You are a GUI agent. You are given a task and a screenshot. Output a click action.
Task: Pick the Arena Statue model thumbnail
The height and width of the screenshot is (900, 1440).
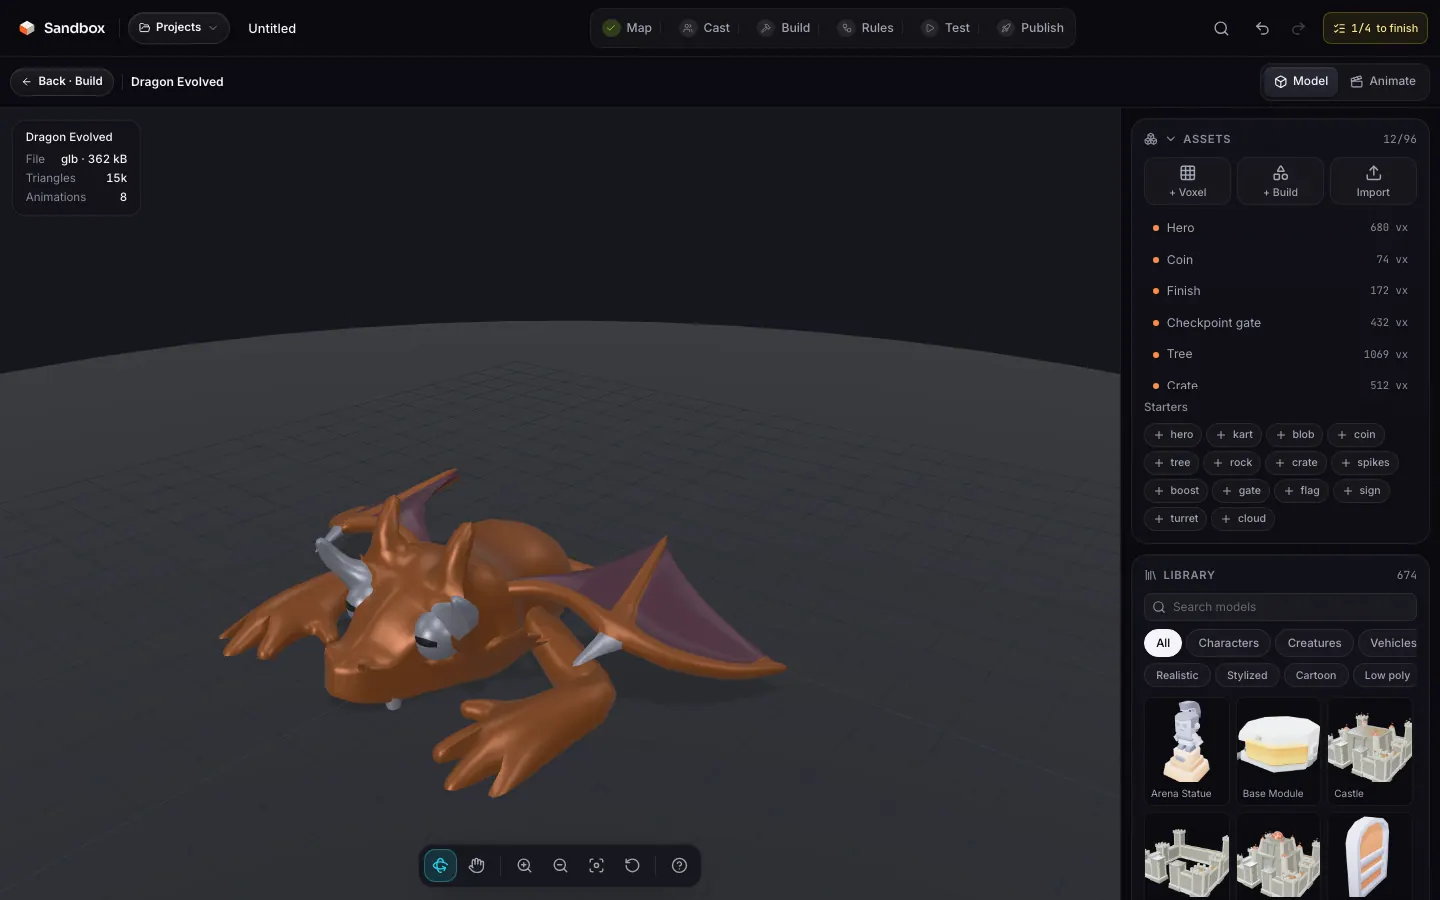1187,751
